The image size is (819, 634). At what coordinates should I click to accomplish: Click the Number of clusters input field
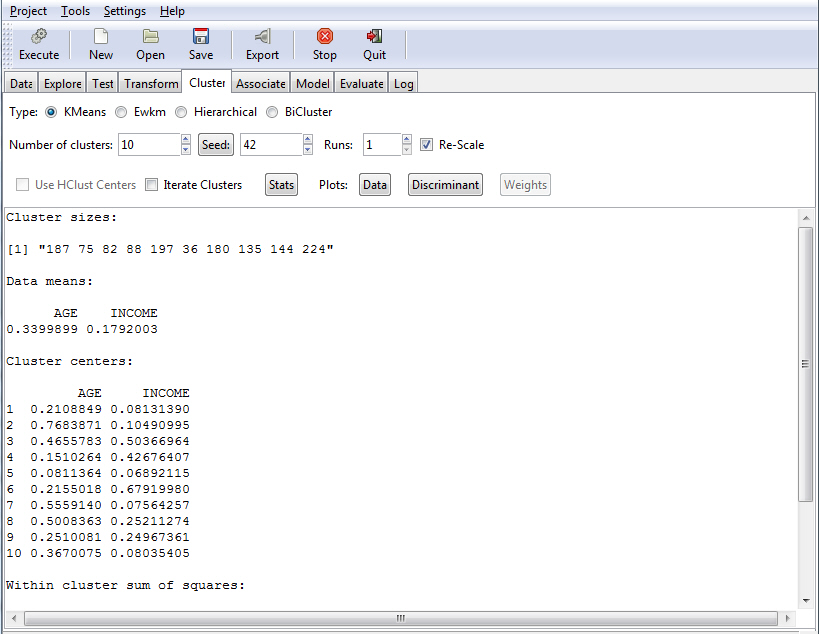pyautogui.click(x=149, y=145)
